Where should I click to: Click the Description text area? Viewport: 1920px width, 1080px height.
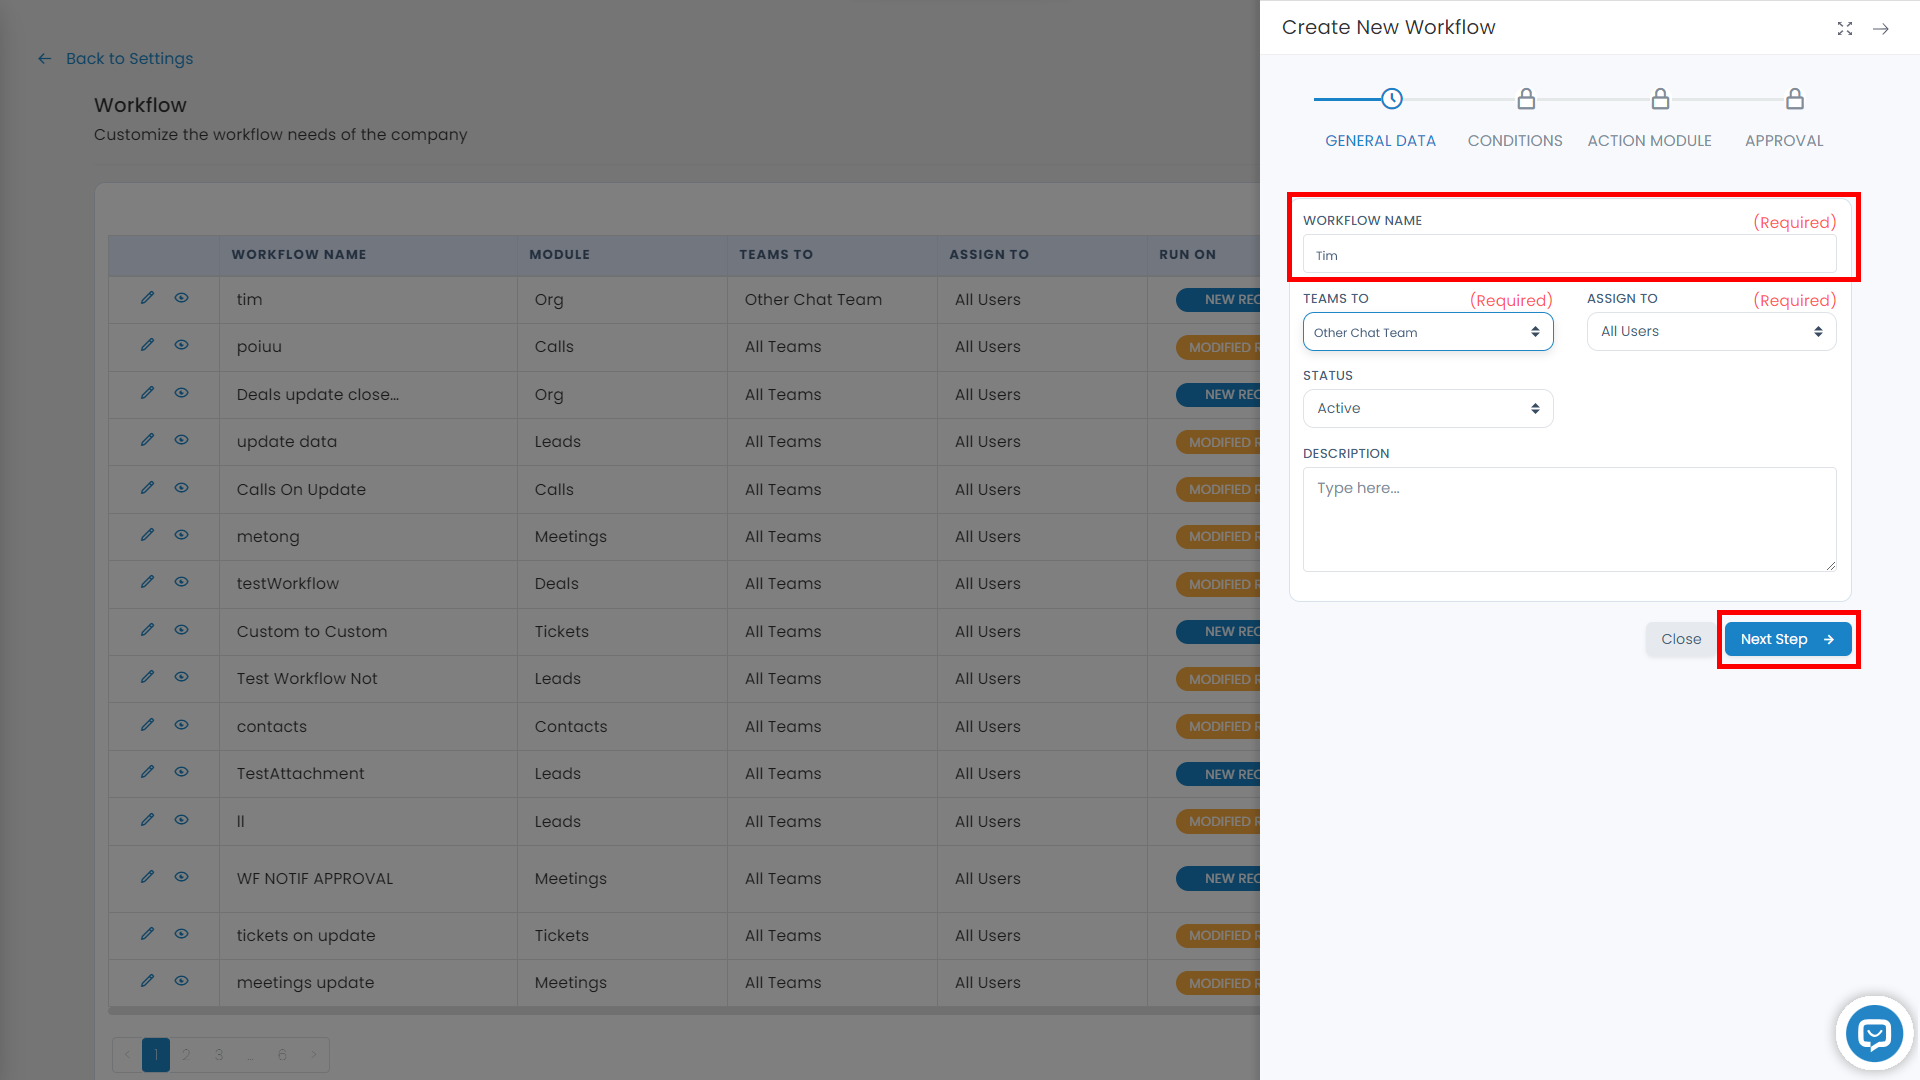click(1569, 519)
